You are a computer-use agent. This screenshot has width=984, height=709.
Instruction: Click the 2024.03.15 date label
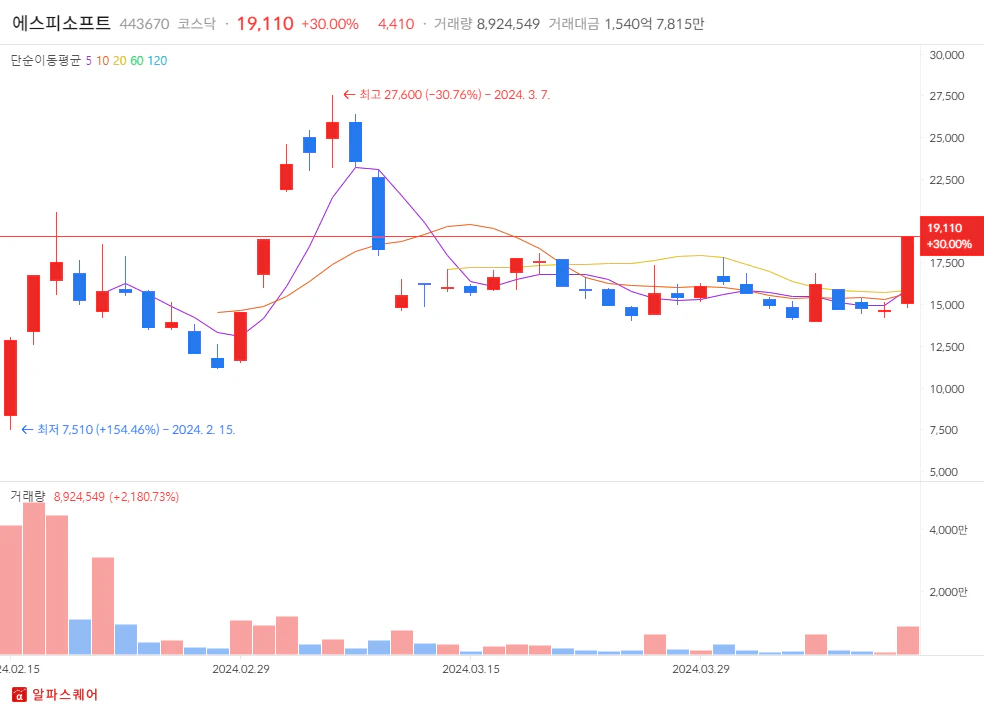coord(471,669)
